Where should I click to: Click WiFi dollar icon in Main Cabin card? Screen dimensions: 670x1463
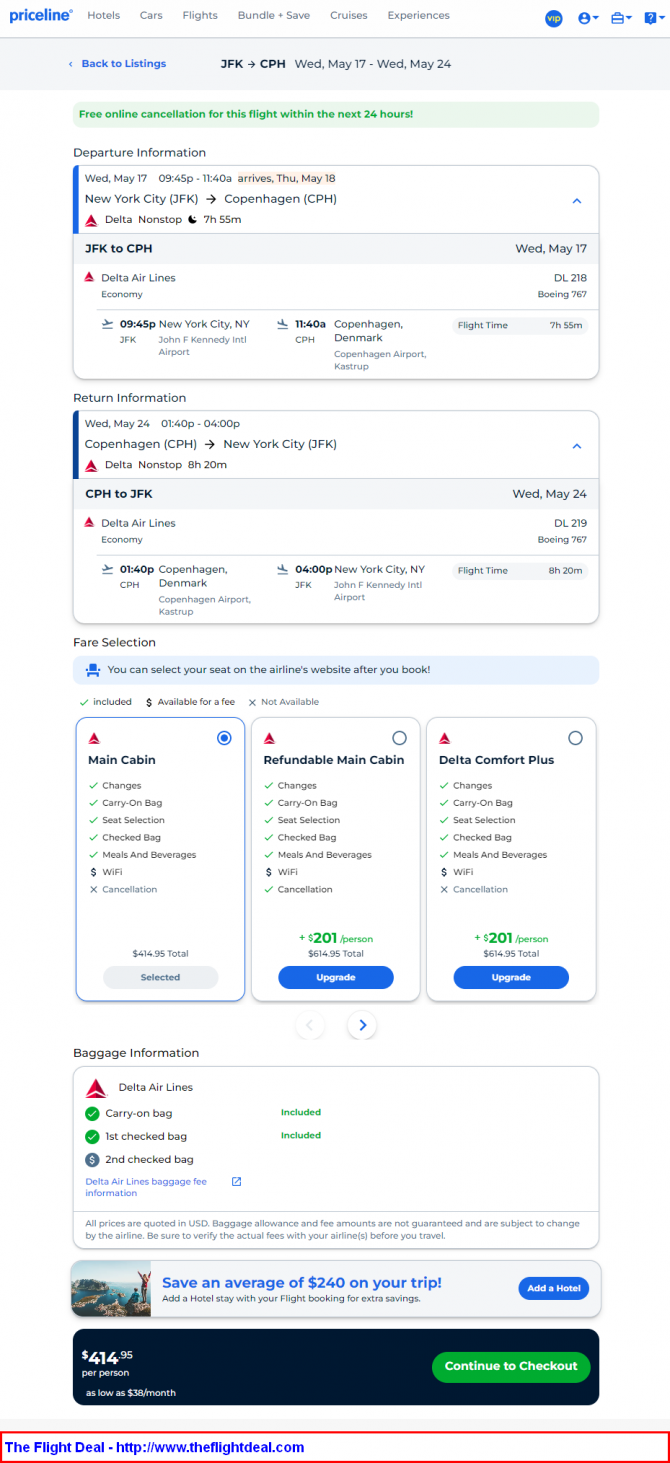click(x=93, y=872)
